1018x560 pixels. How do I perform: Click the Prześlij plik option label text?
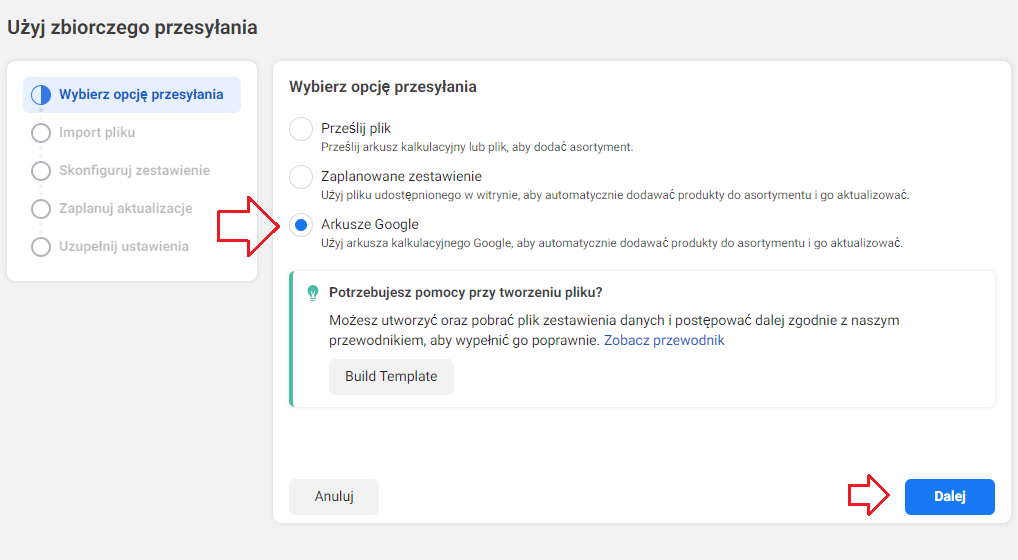356,128
